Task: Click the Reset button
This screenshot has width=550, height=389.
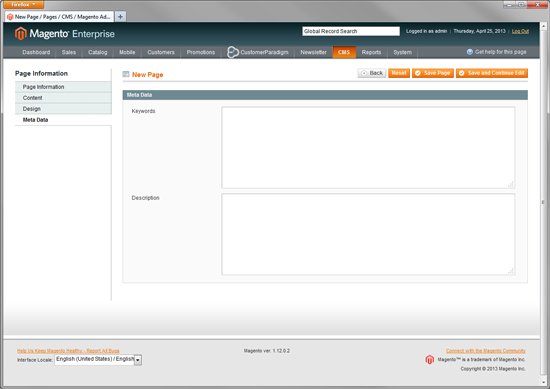Action: [399, 73]
